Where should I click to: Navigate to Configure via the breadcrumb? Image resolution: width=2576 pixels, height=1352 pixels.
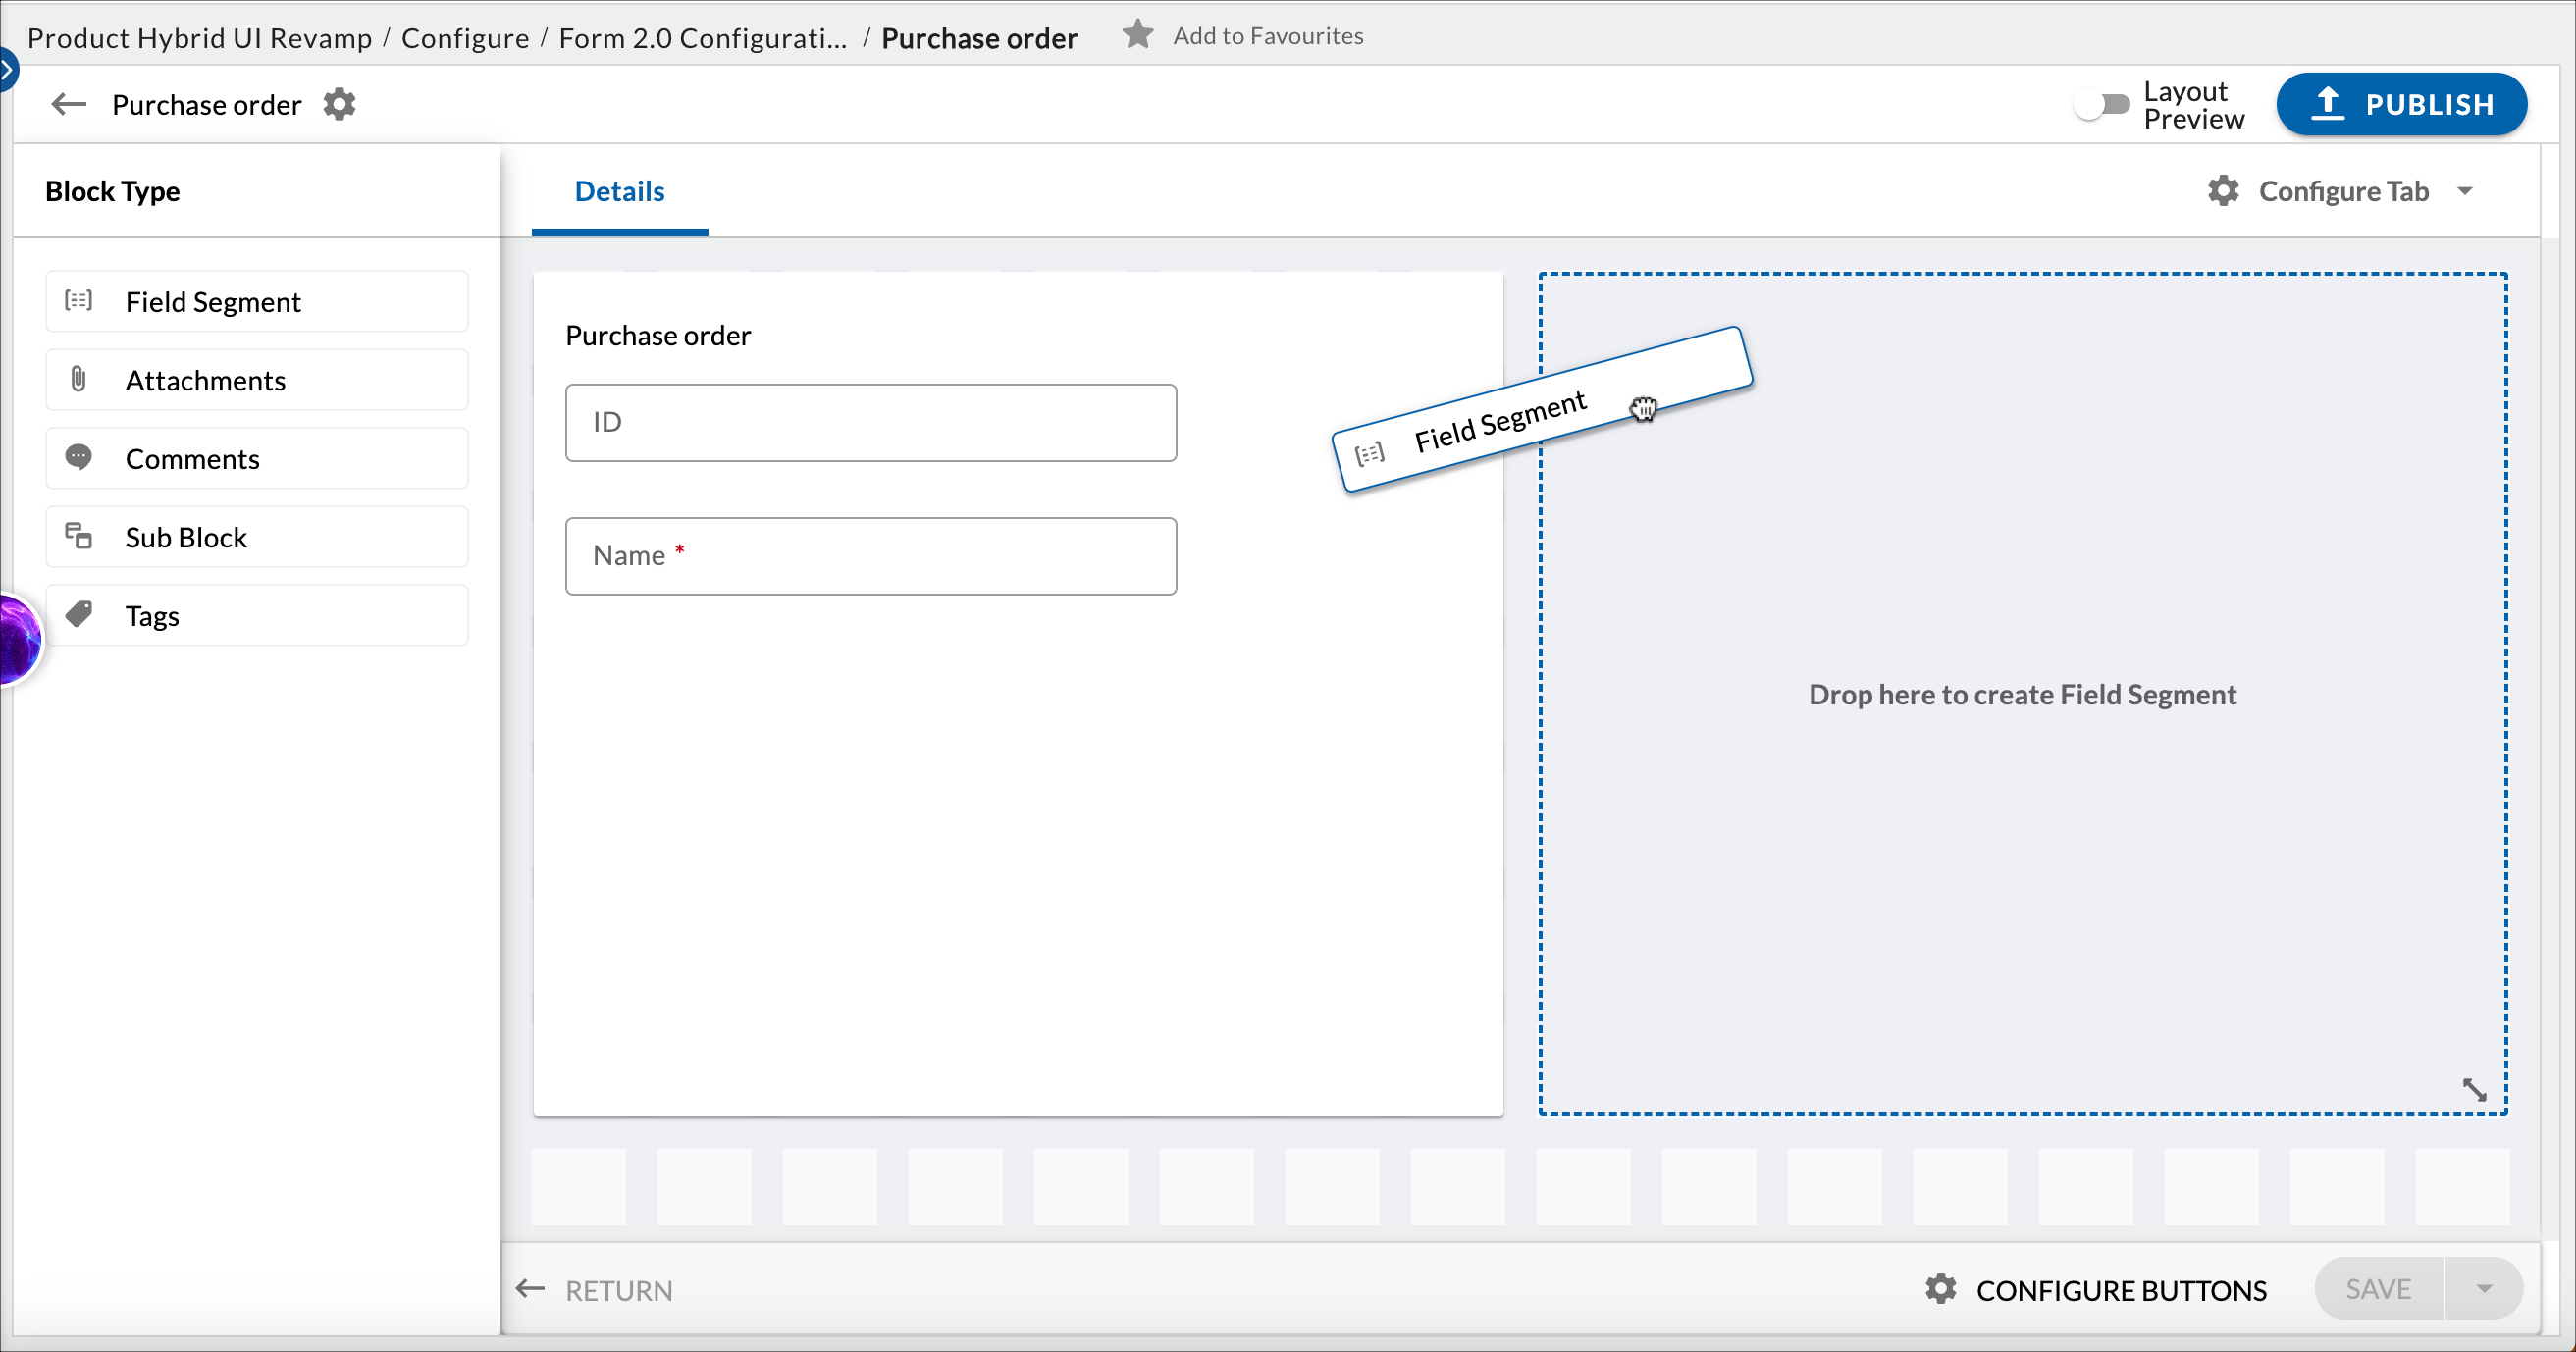(465, 37)
